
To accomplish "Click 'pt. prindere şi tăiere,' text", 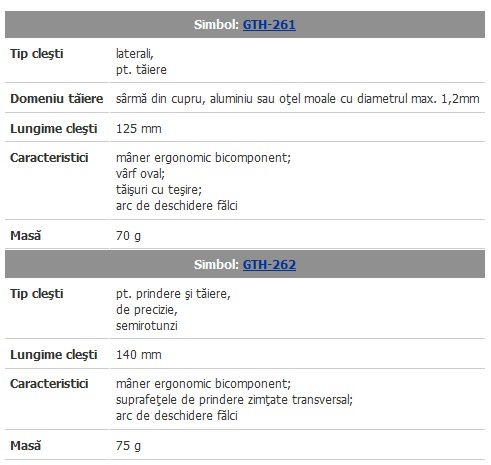I will tap(173, 294).
